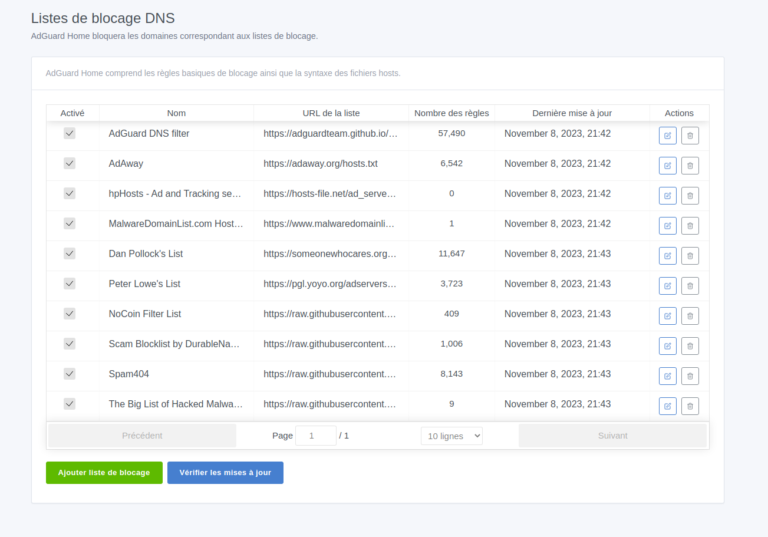Sort by Nom column header

(x=176, y=113)
